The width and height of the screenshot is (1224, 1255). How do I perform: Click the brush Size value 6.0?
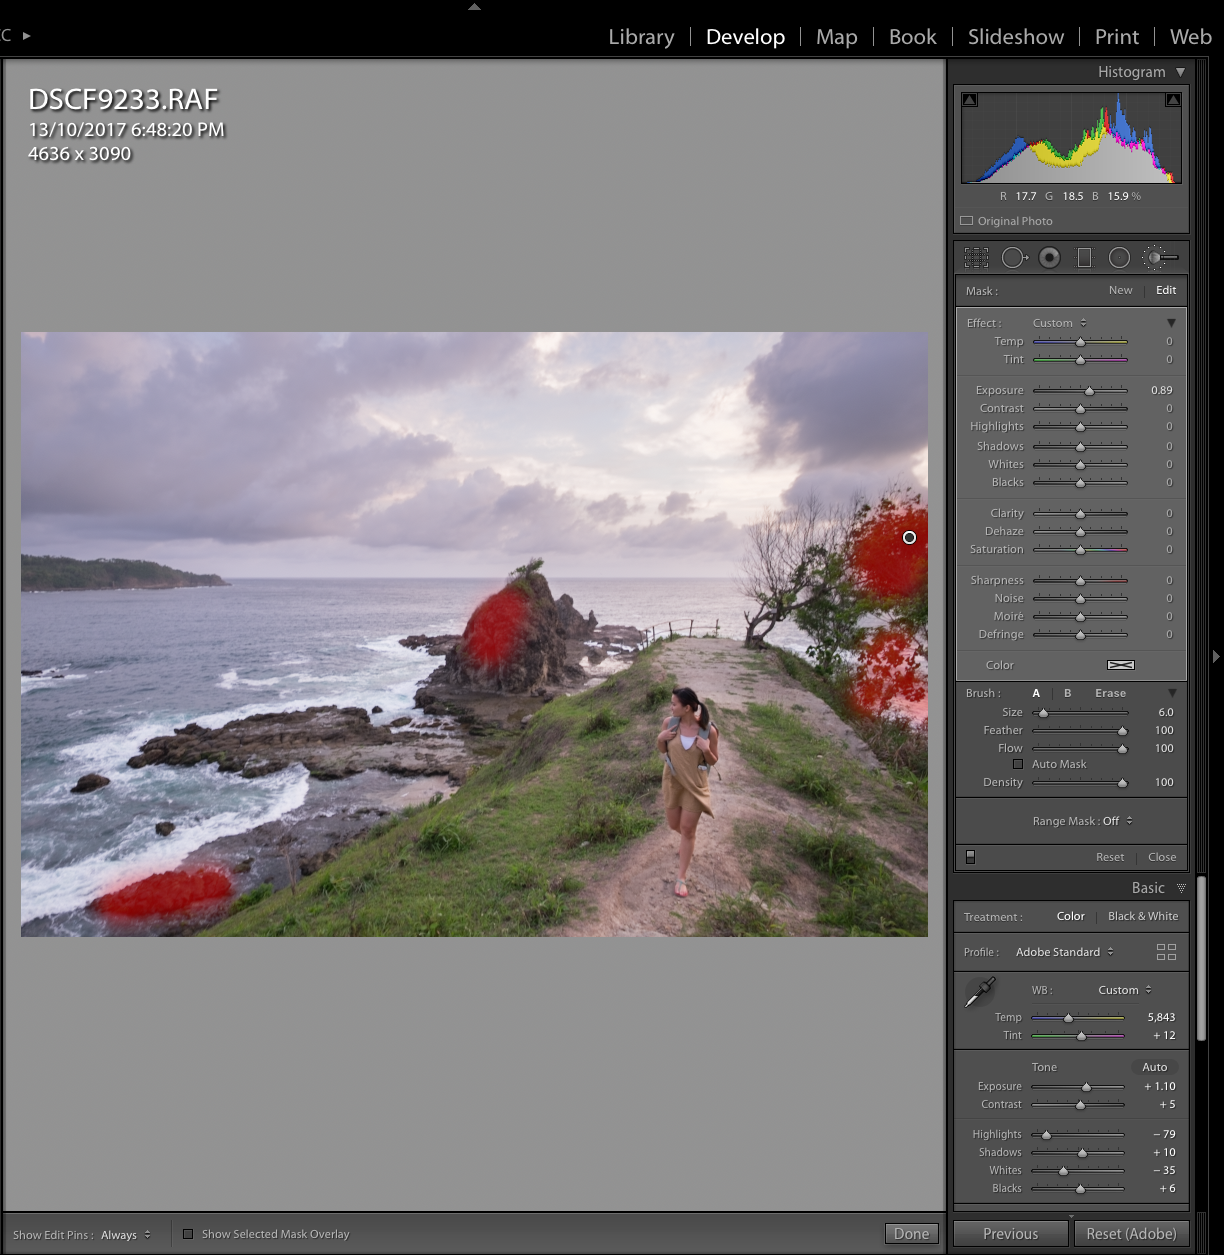[1166, 712]
